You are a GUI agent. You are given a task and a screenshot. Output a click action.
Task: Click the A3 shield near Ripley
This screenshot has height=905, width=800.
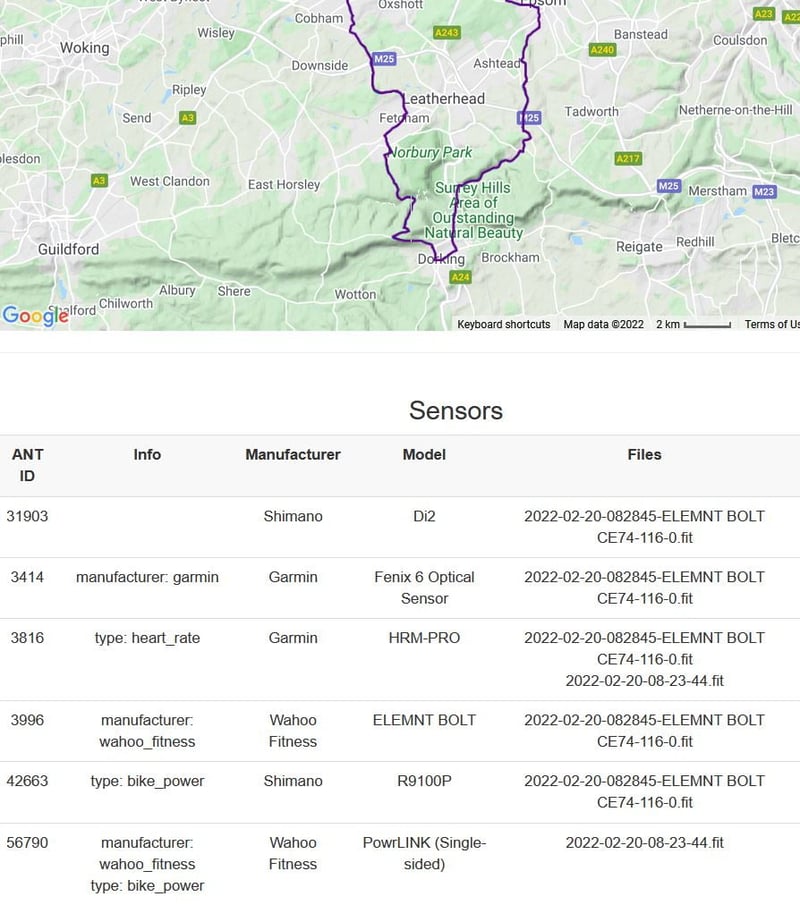(x=187, y=118)
